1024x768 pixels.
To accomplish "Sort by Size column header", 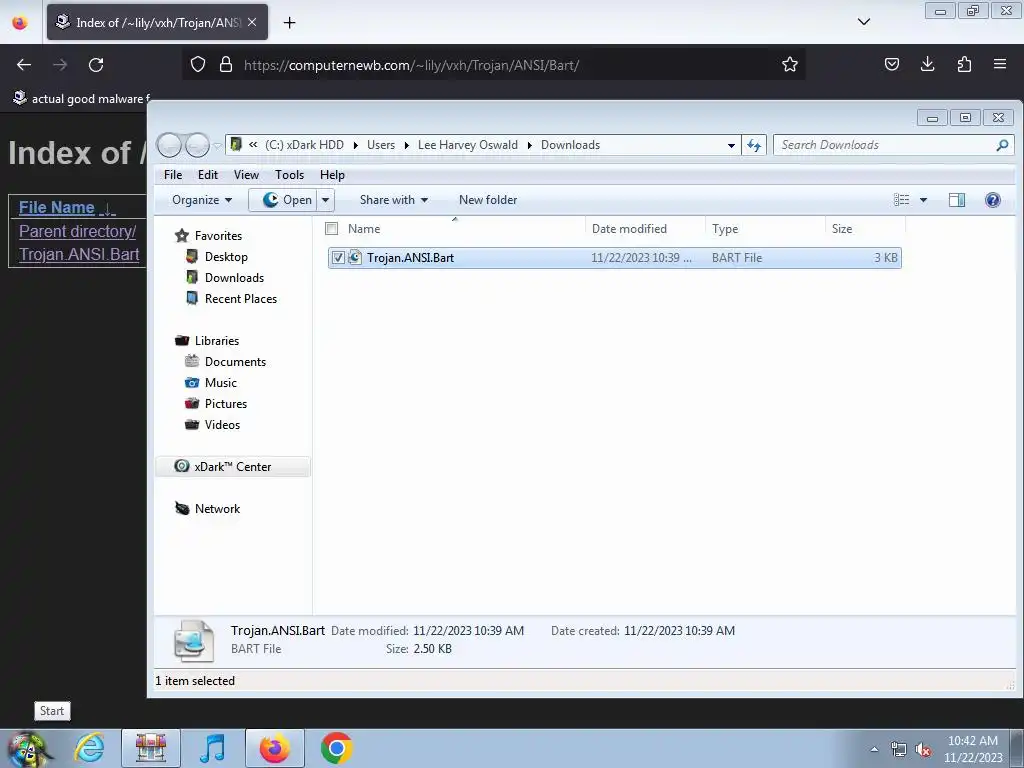I will click(x=865, y=229).
